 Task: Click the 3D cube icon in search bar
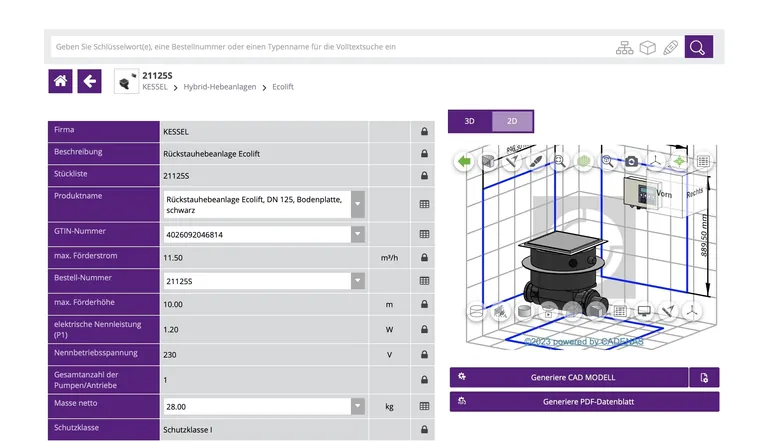coord(648,47)
